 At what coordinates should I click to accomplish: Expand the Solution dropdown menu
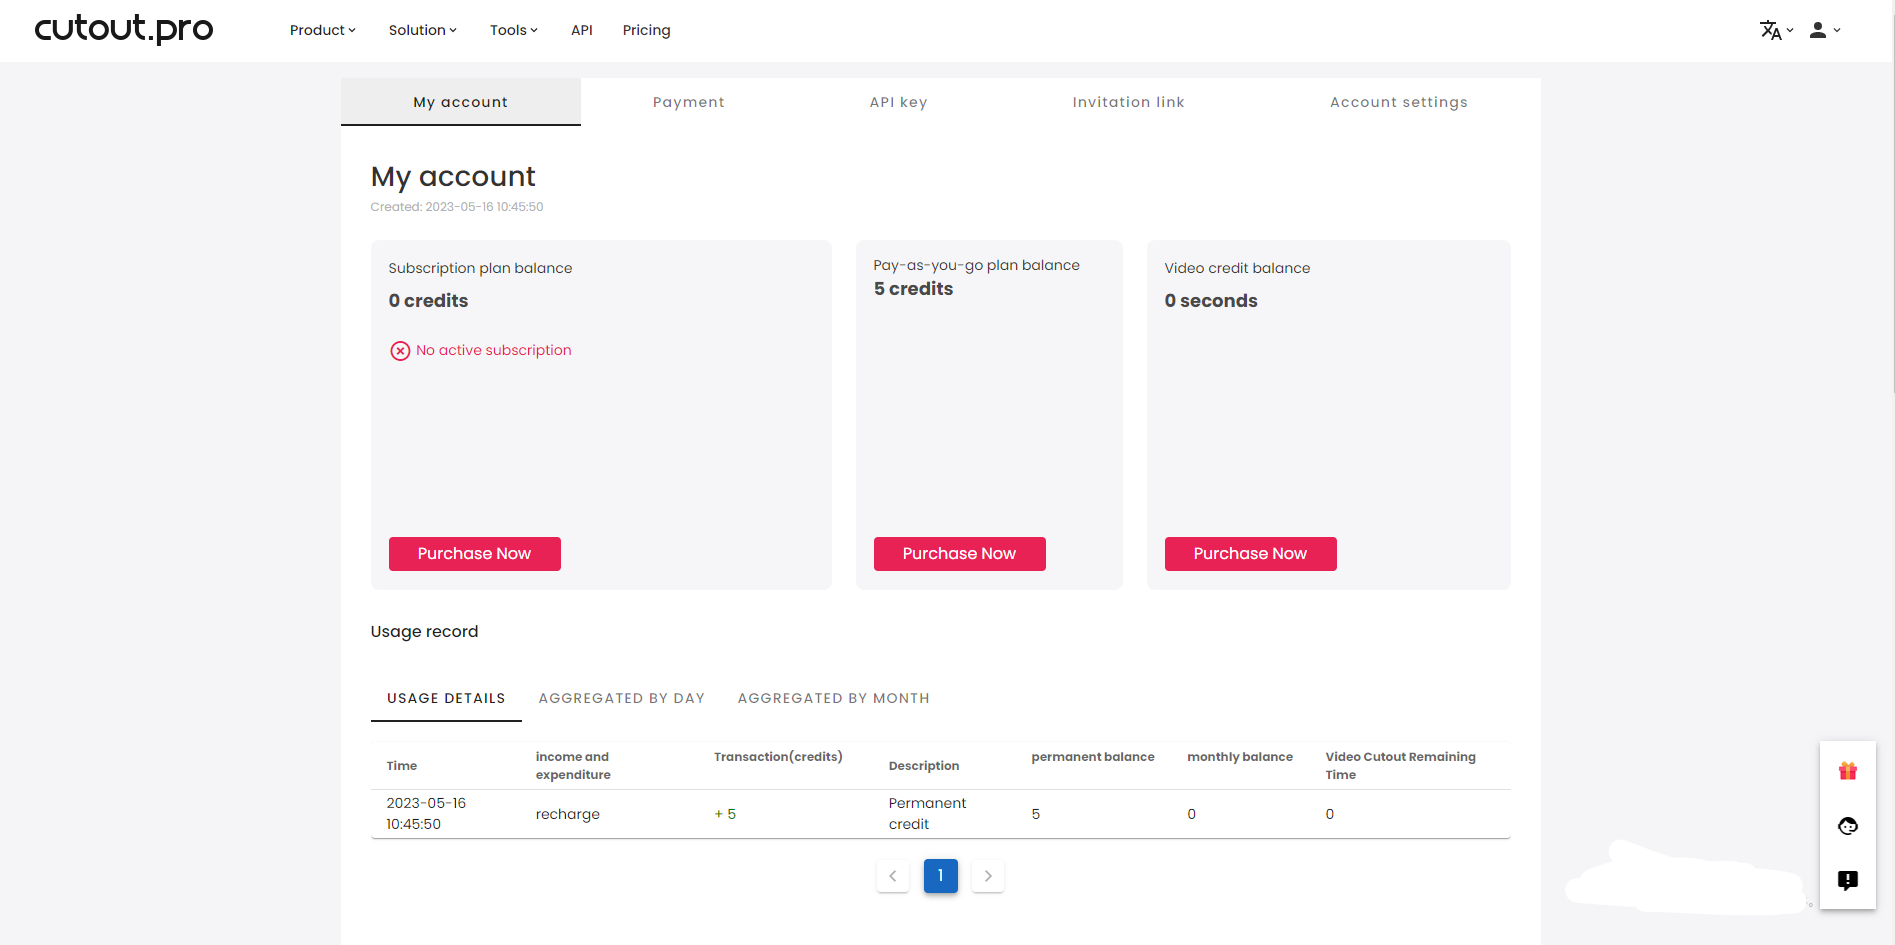pyautogui.click(x=422, y=30)
